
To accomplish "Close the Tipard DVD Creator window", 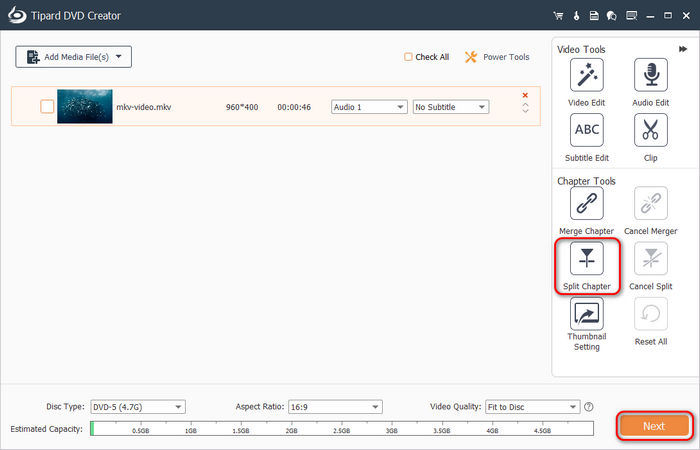I will (x=687, y=16).
